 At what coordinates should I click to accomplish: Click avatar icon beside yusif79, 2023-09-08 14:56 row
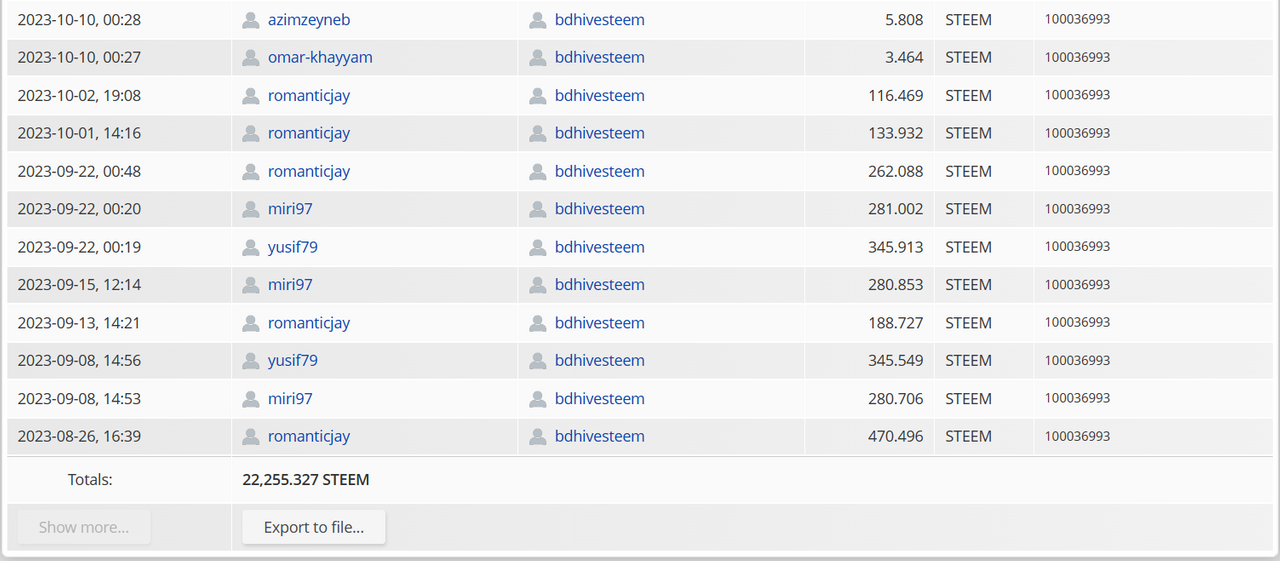pyautogui.click(x=251, y=361)
